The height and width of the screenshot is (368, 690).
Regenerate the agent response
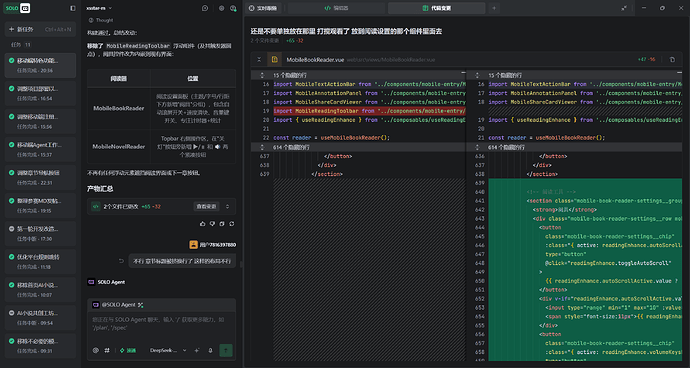231,224
